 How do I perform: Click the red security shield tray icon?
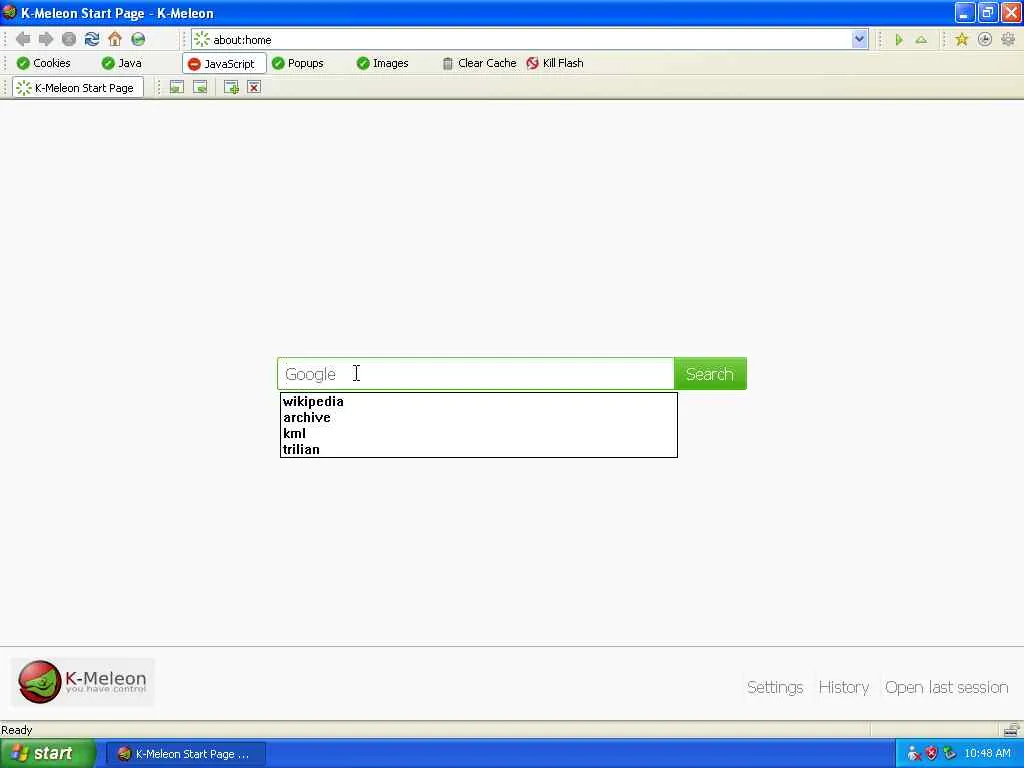pyautogui.click(x=932, y=754)
